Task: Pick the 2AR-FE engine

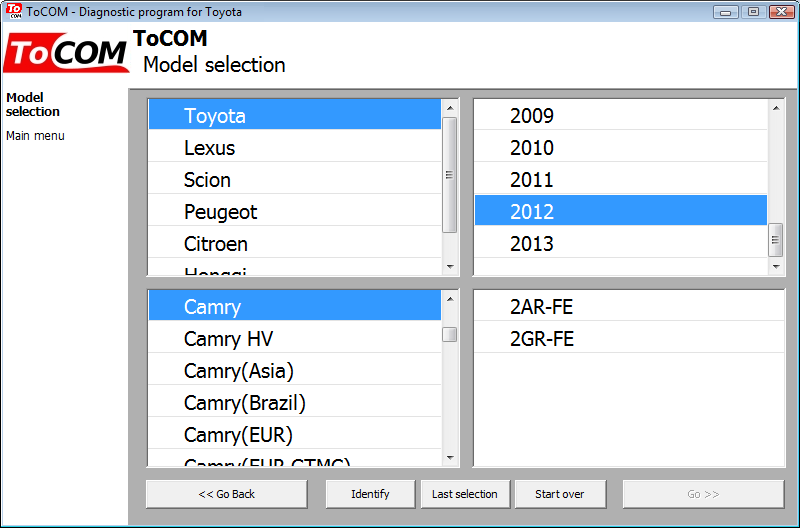Action: 629,306
